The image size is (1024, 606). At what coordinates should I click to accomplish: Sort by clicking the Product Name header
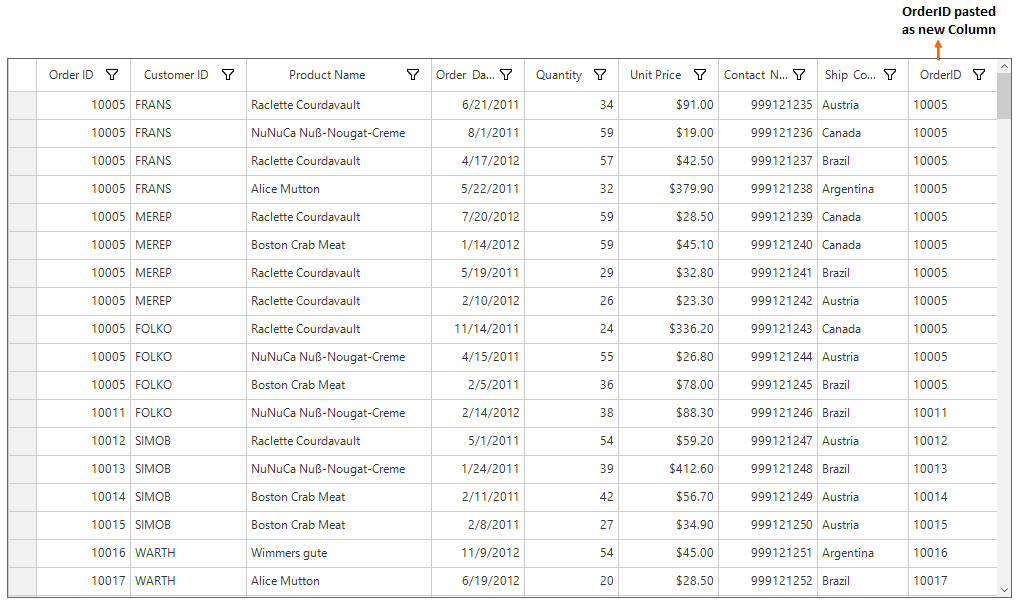point(327,74)
